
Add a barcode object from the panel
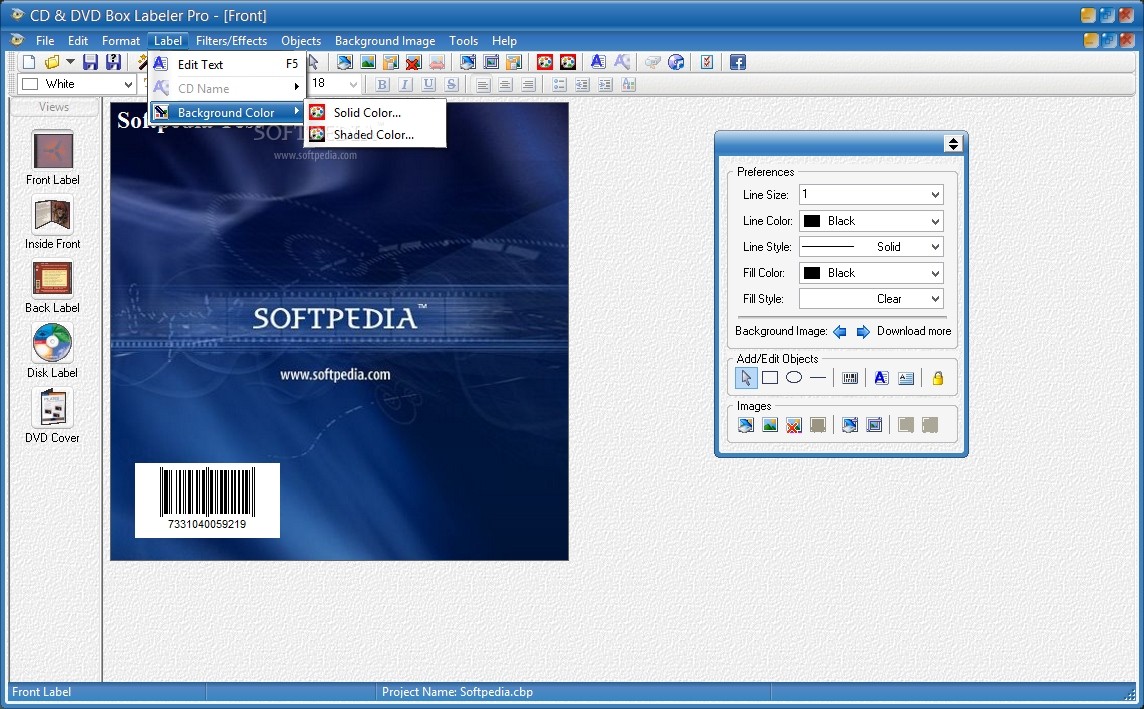coord(850,378)
